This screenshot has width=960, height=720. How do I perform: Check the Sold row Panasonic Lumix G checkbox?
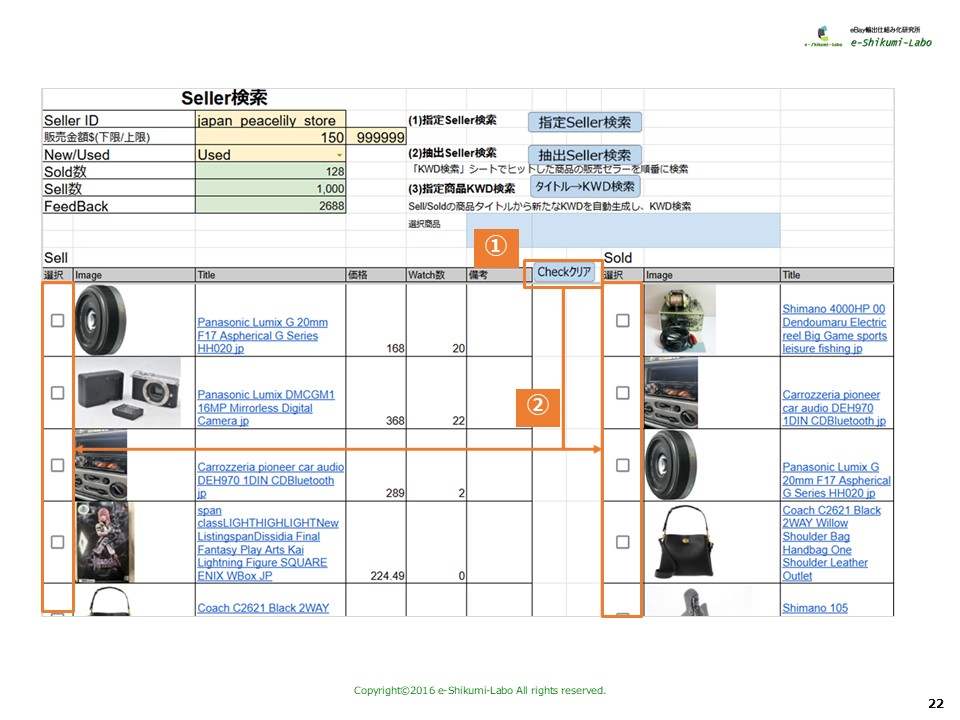click(623, 465)
